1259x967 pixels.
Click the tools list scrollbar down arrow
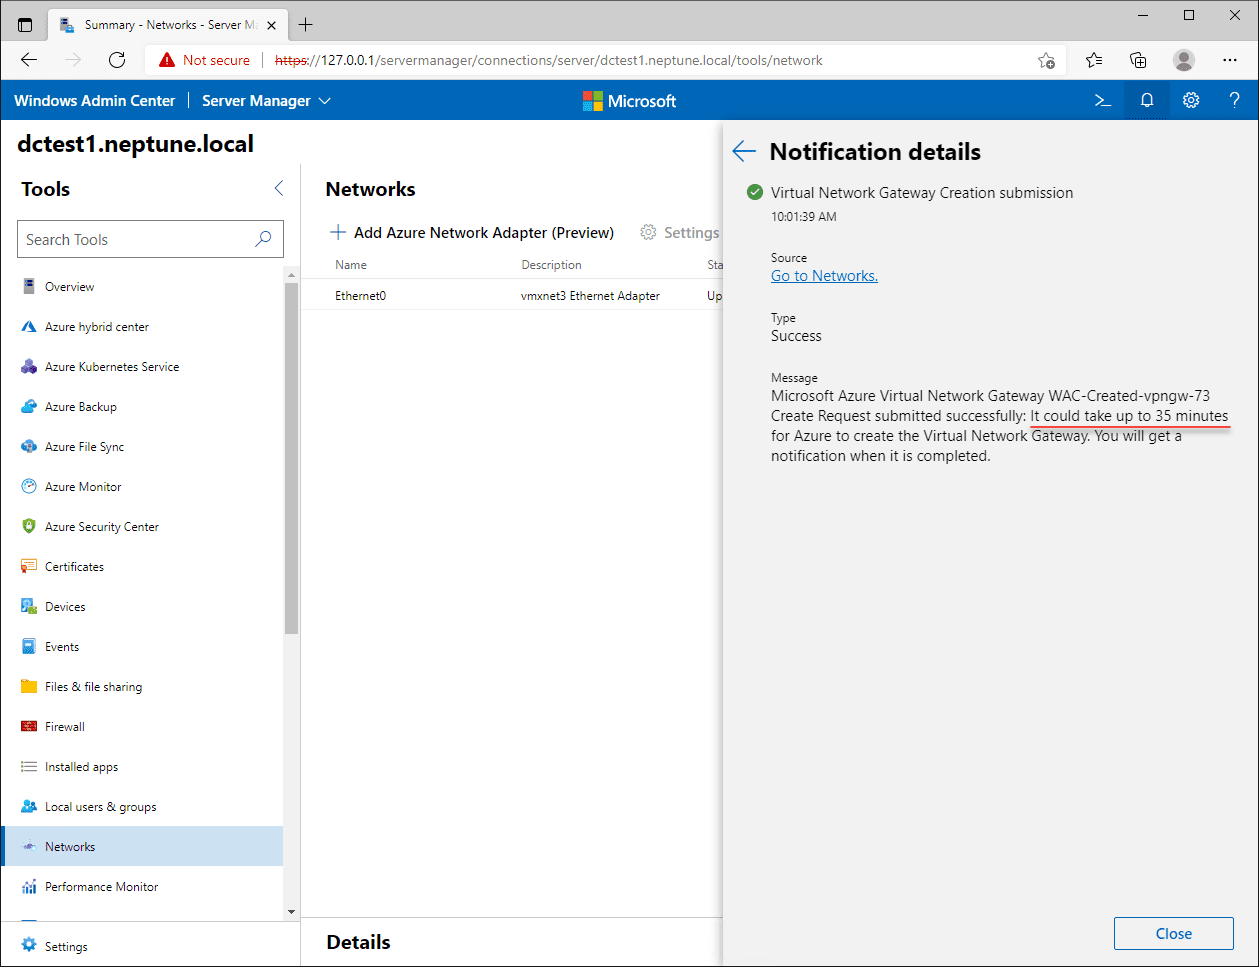(292, 911)
